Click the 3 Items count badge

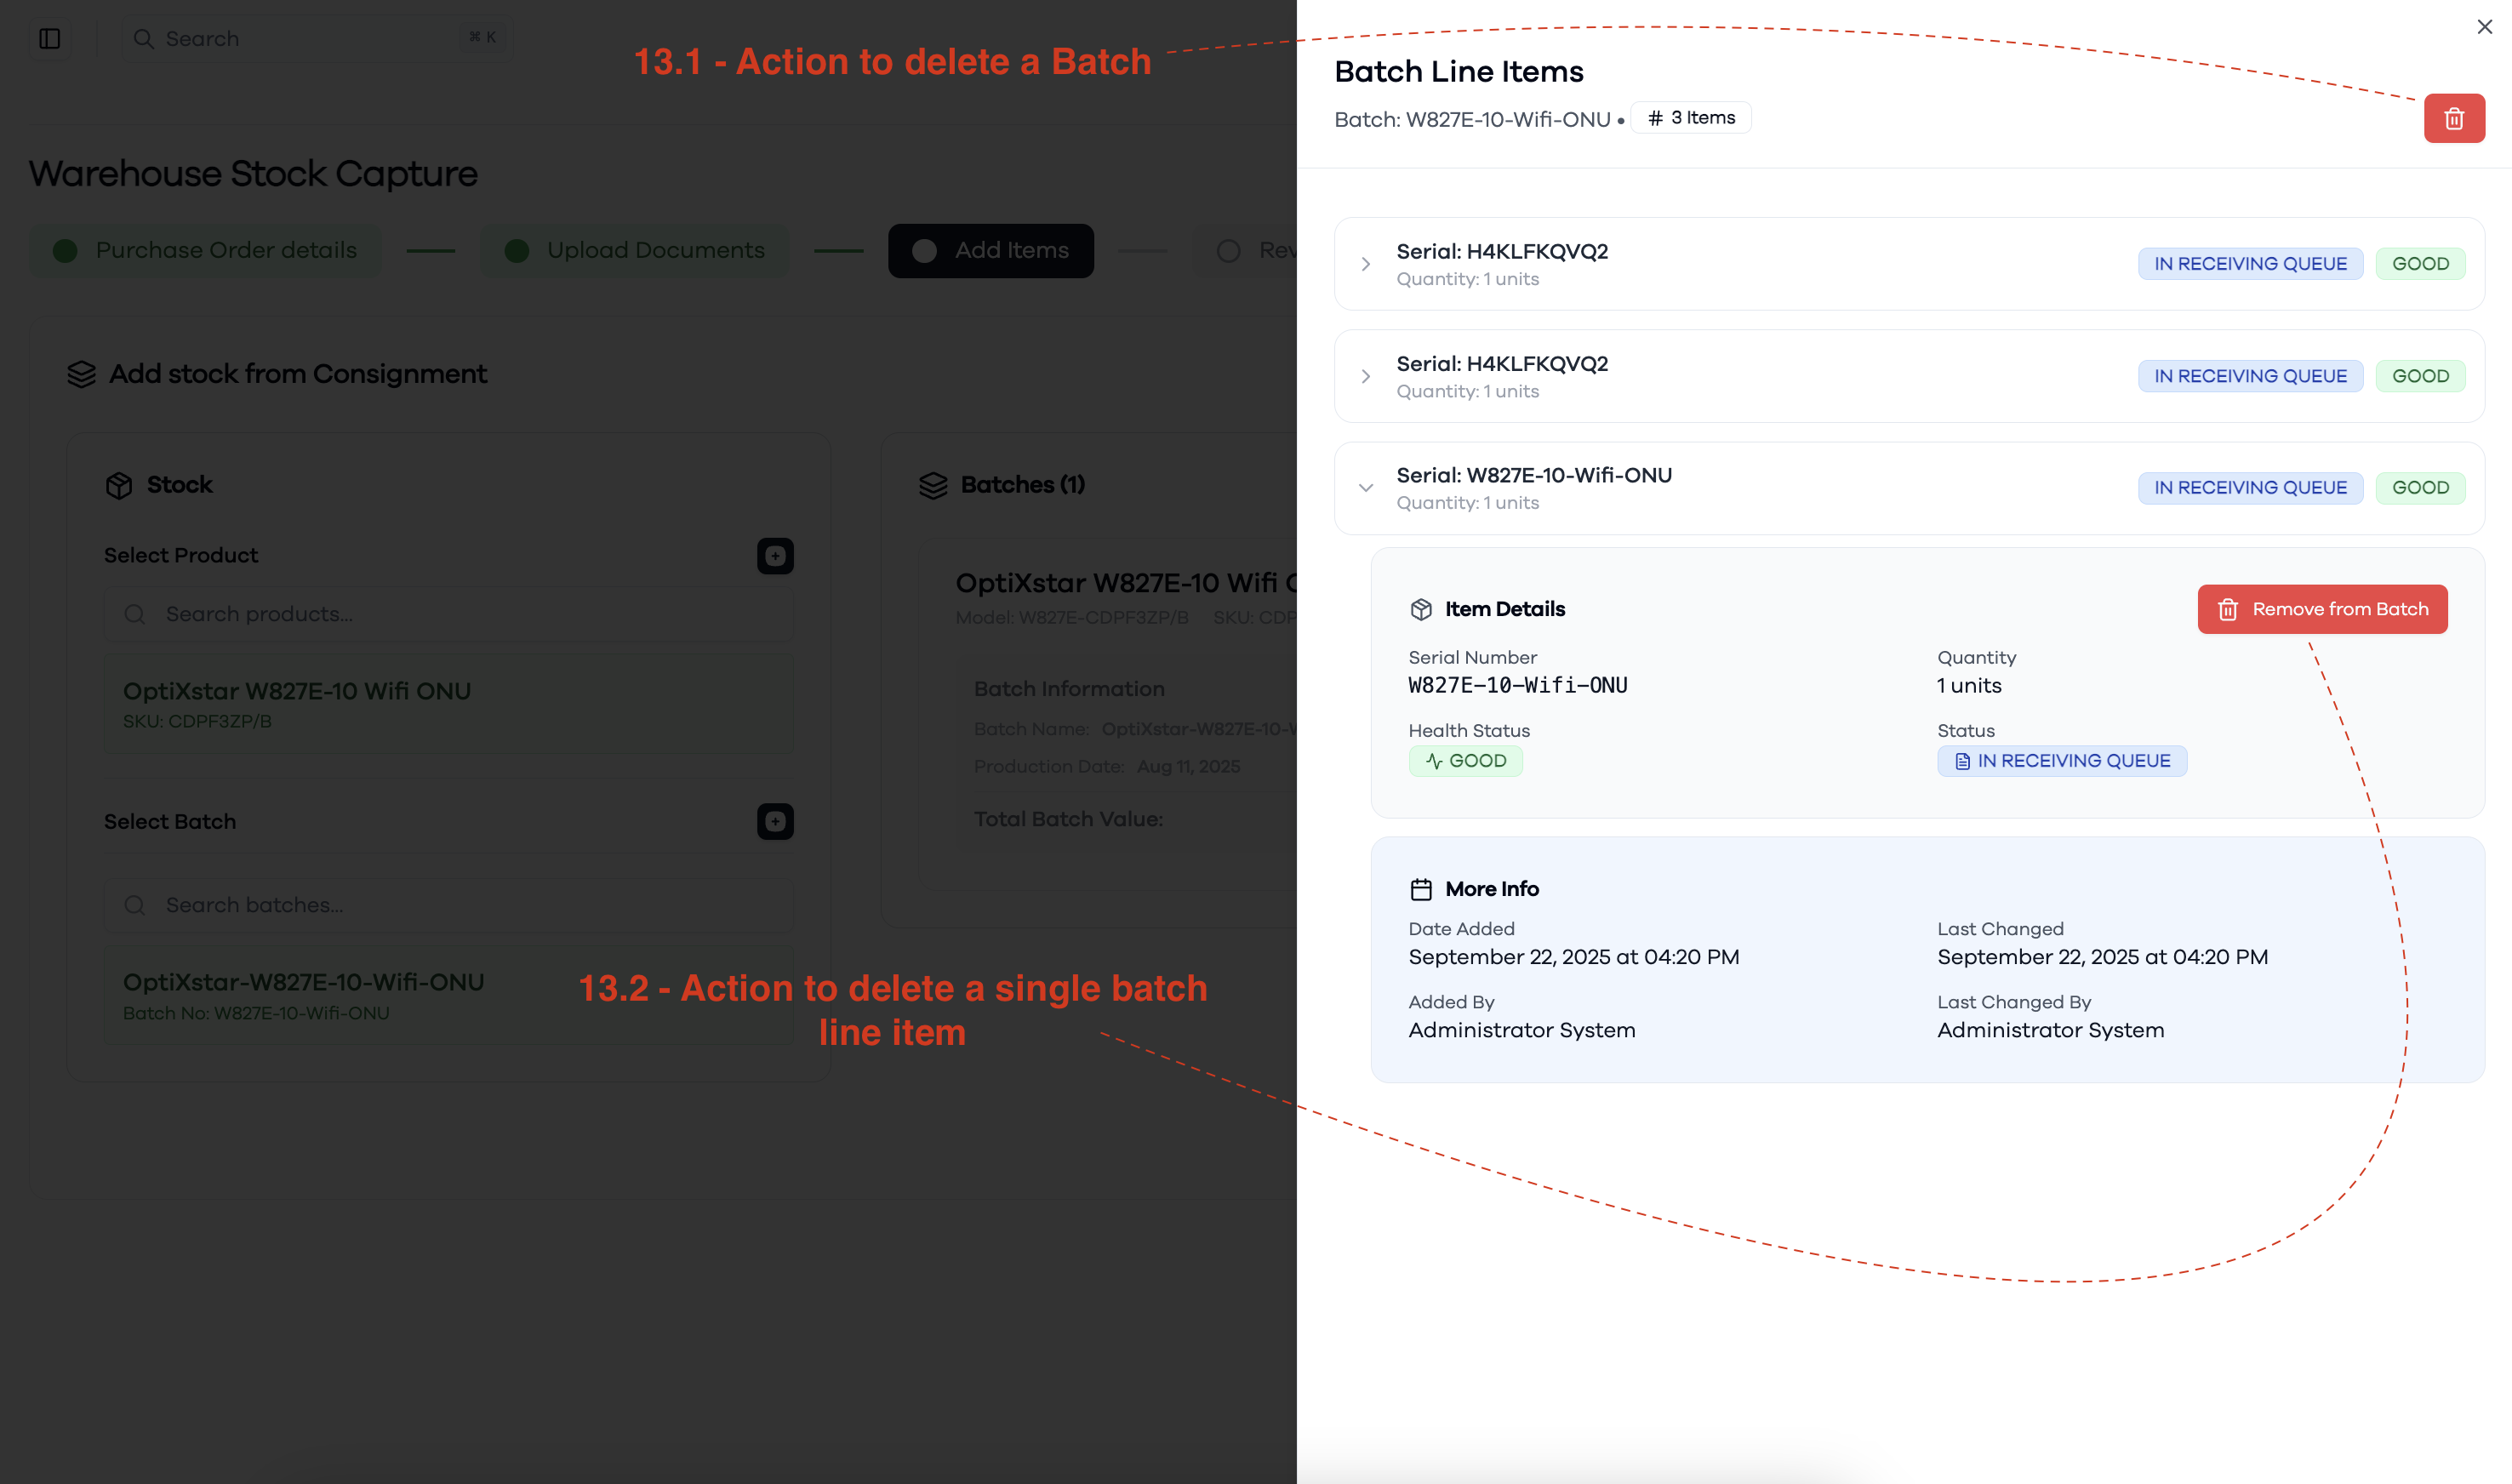[1690, 118]
